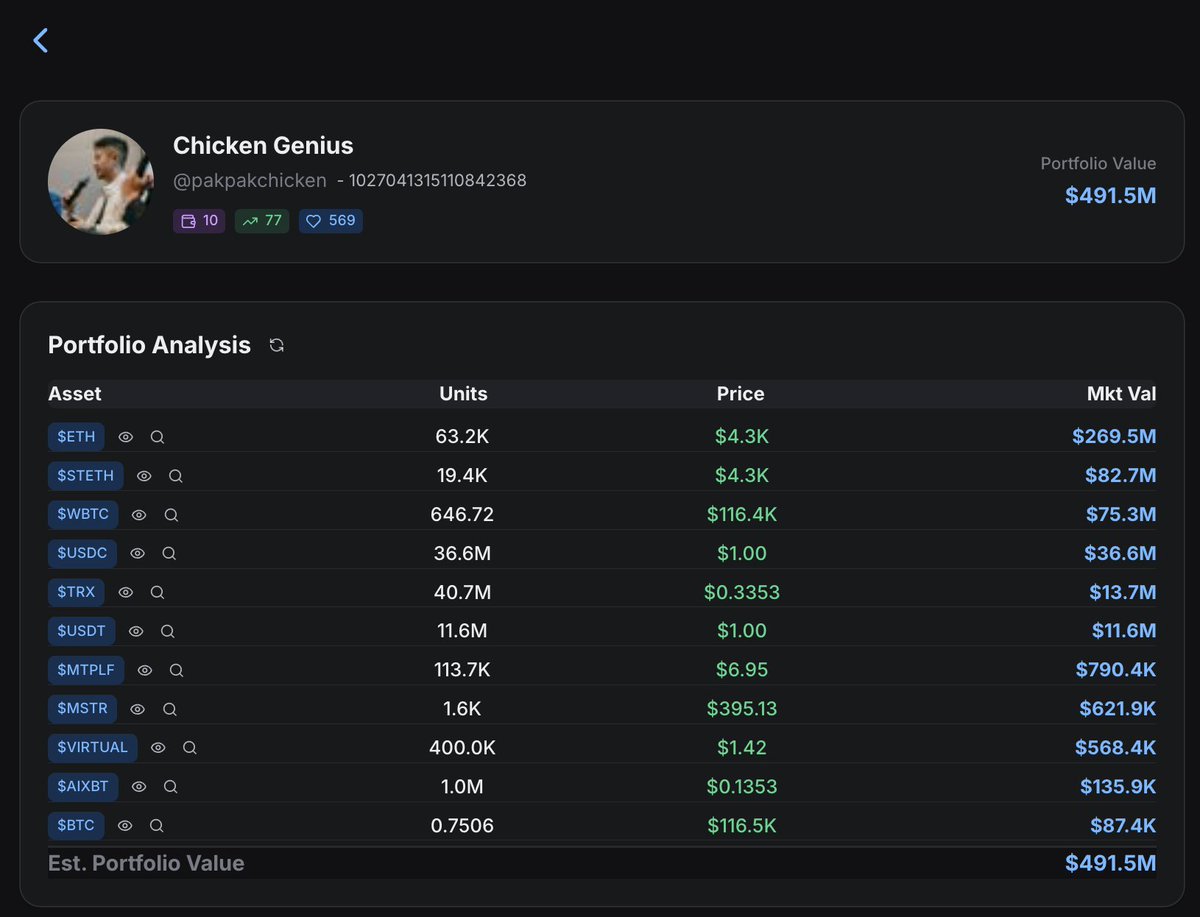Click the heart badge showing 569
The image size is (1200, 917).
[331, 220]
